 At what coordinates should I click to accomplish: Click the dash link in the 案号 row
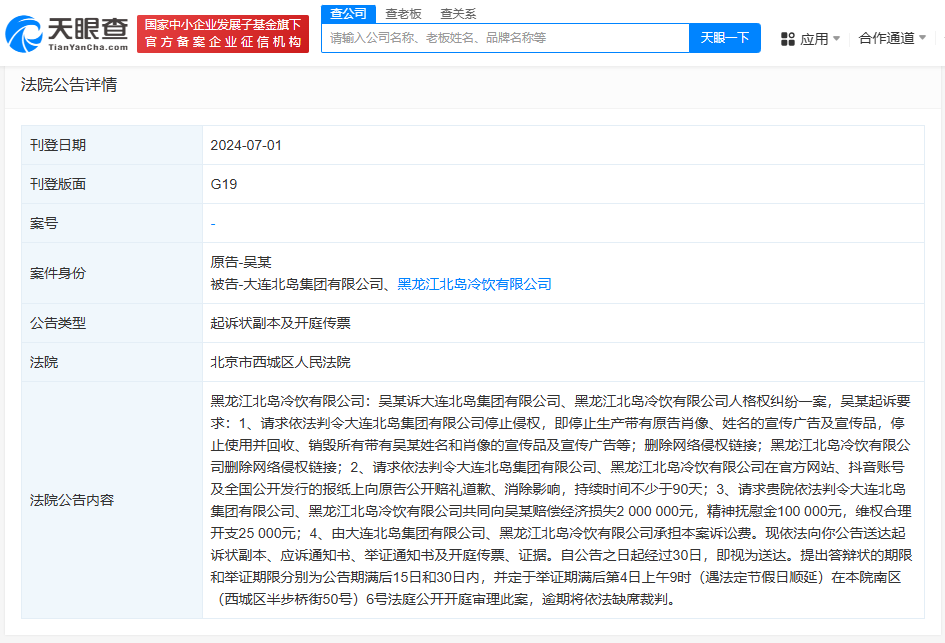pyautogui.click(x=213, y=223)
